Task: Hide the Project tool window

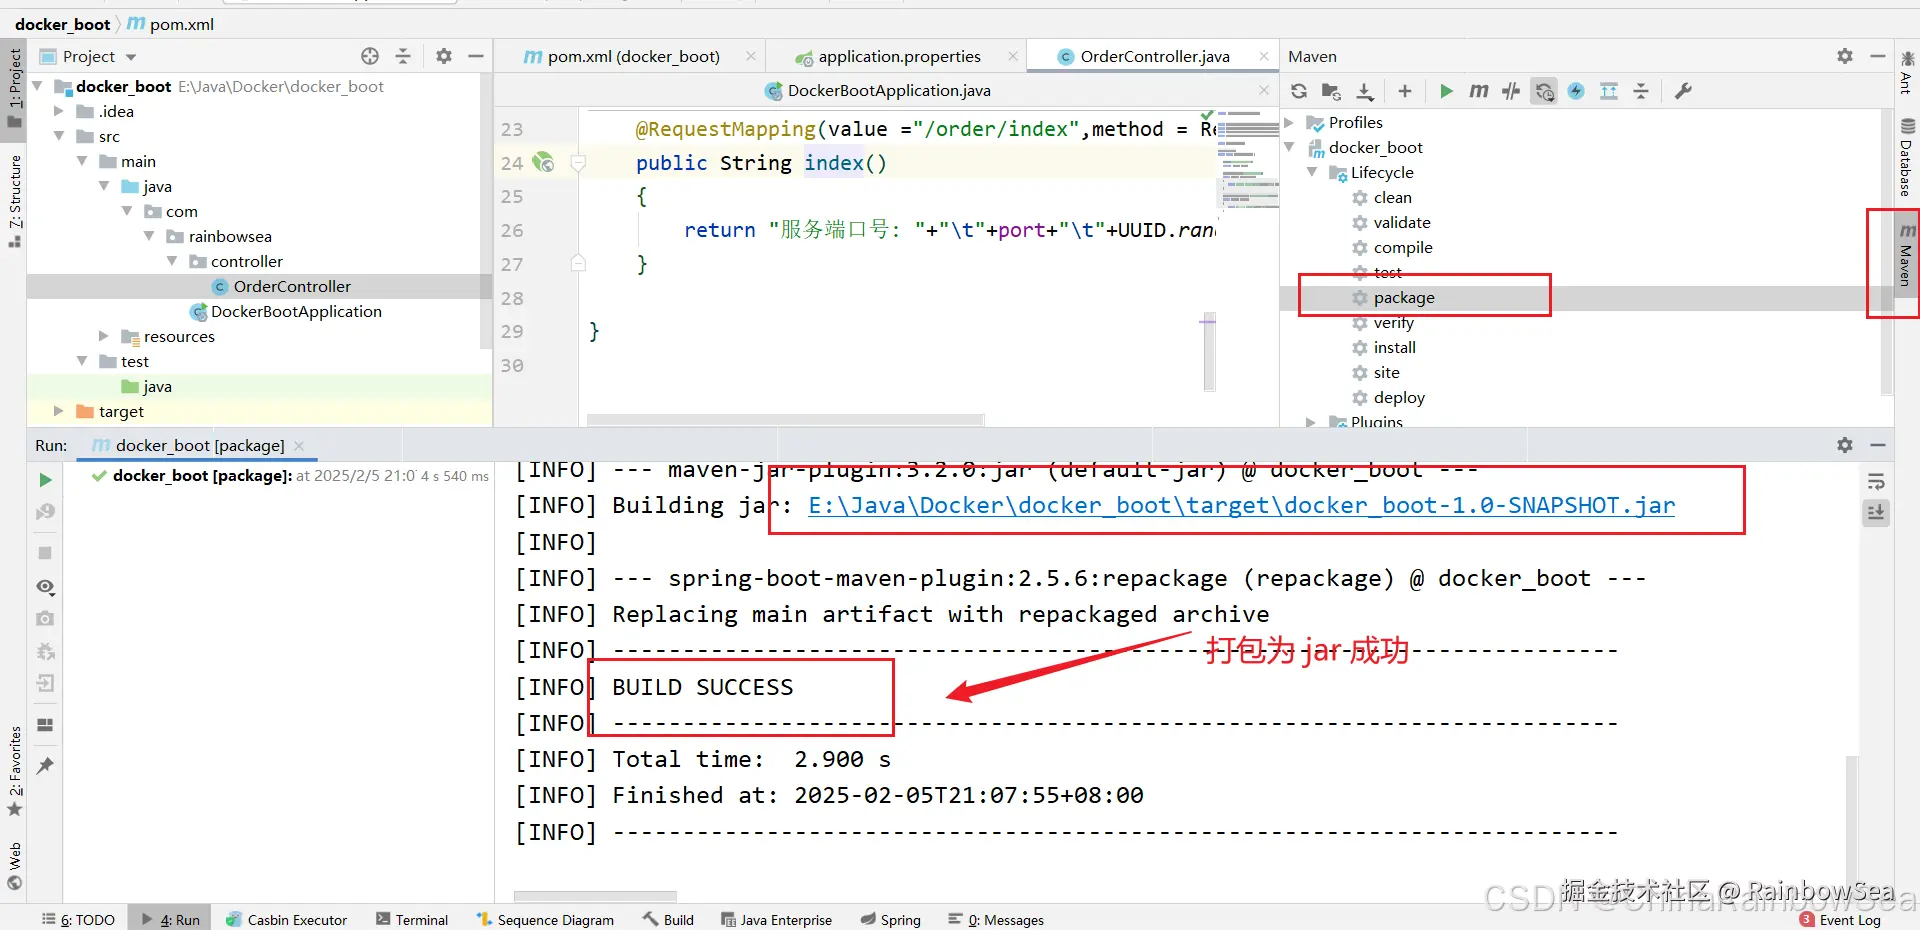Action: 476,56
